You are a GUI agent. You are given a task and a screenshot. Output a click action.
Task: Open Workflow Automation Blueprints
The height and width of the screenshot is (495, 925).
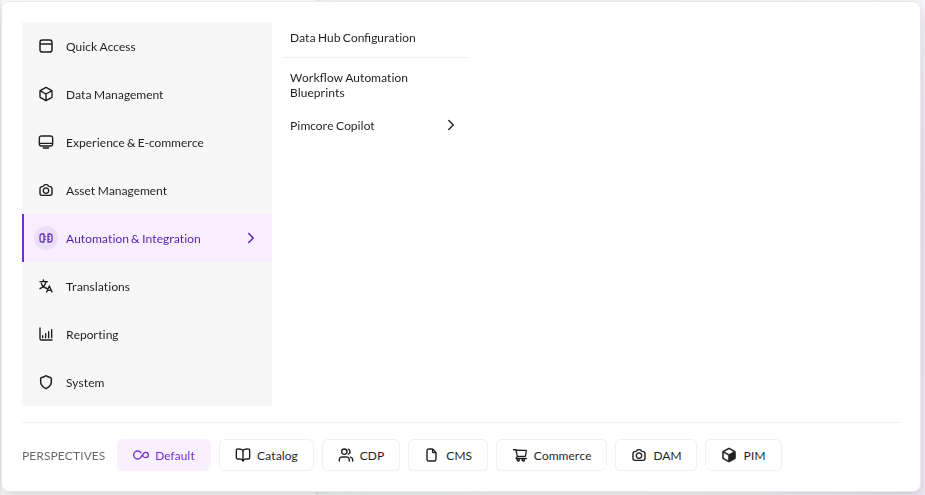(x=375, y=86)
